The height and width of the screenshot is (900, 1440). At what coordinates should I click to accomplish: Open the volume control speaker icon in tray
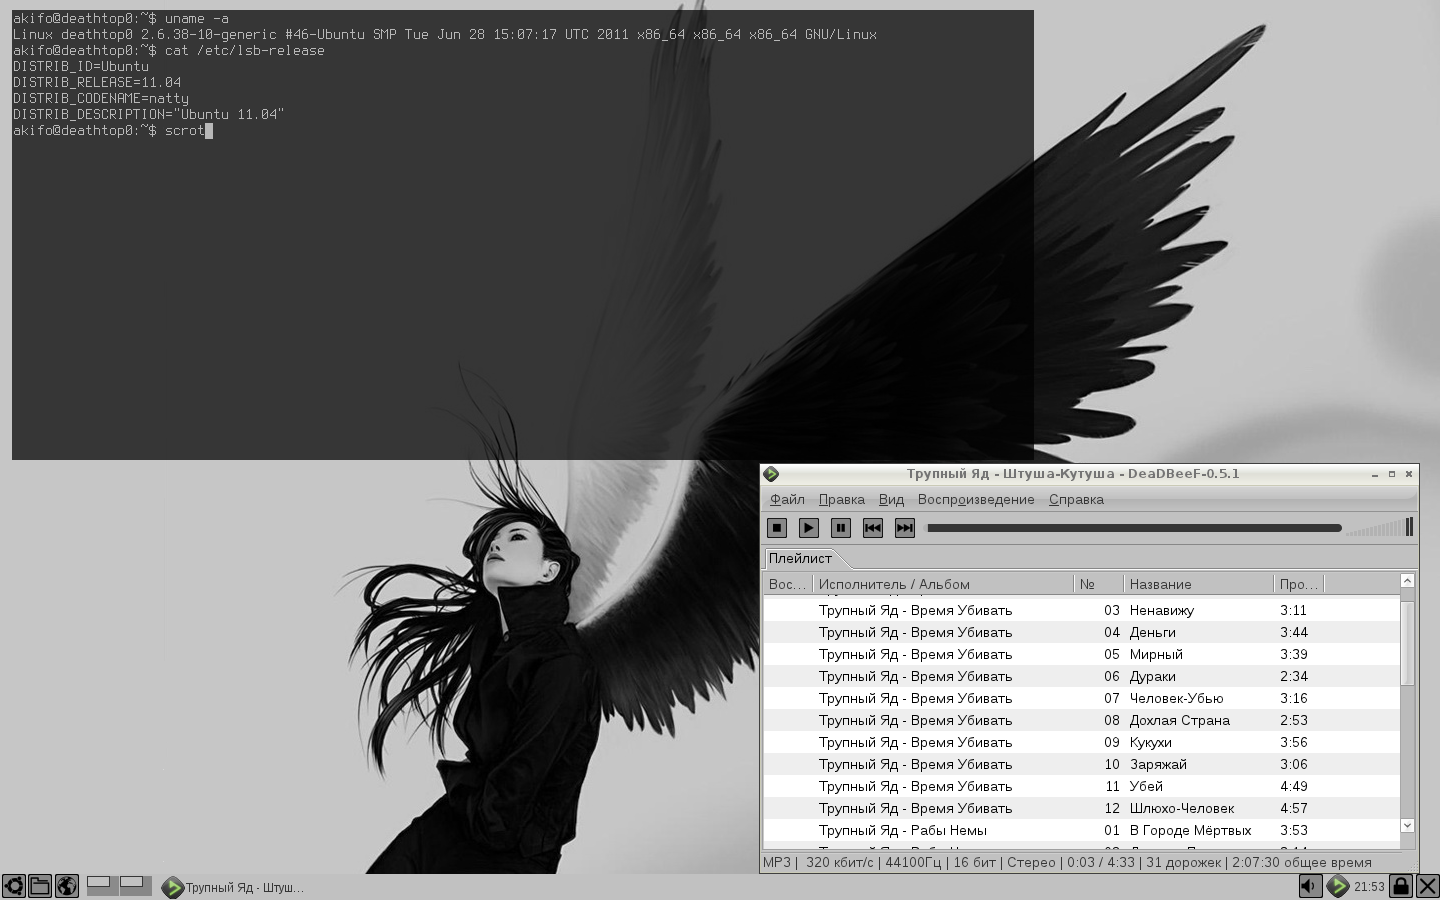pyautogui.click(x=1310, y=886)
